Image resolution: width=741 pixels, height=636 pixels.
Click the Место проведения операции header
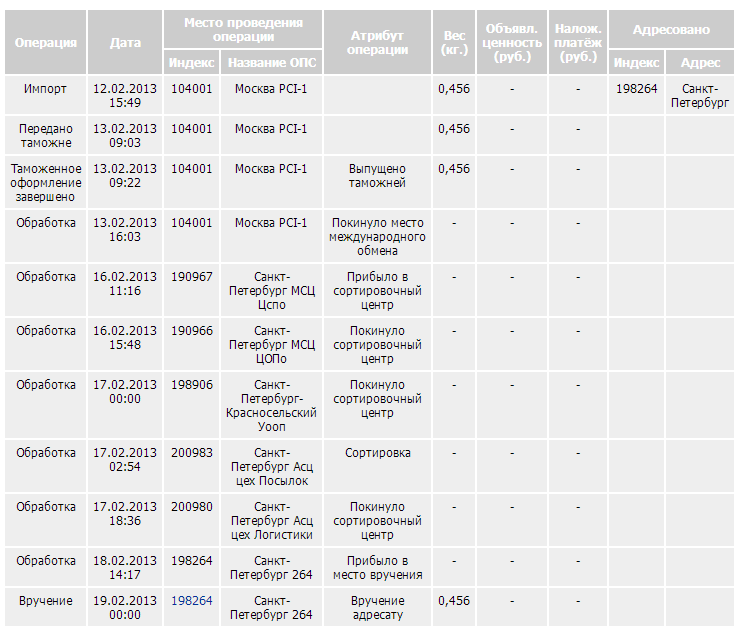click(242, 29)
